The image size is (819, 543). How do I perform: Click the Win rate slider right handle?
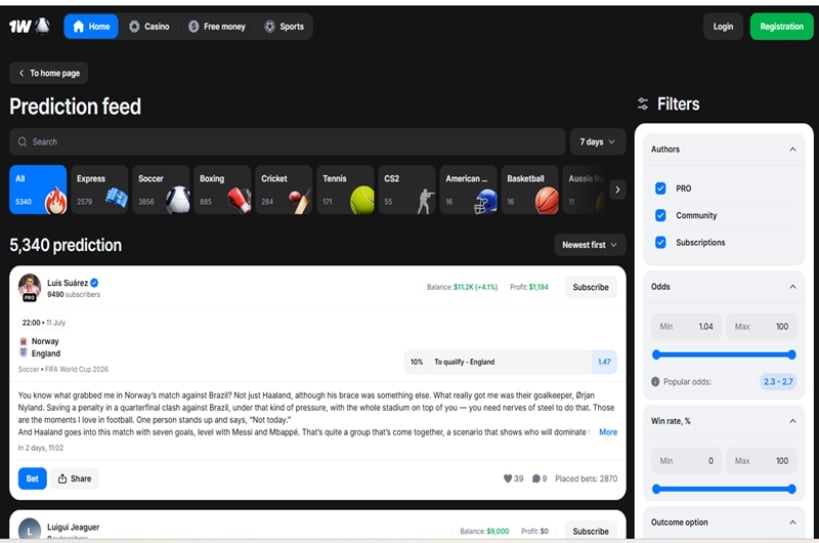(x=792, y=489)
